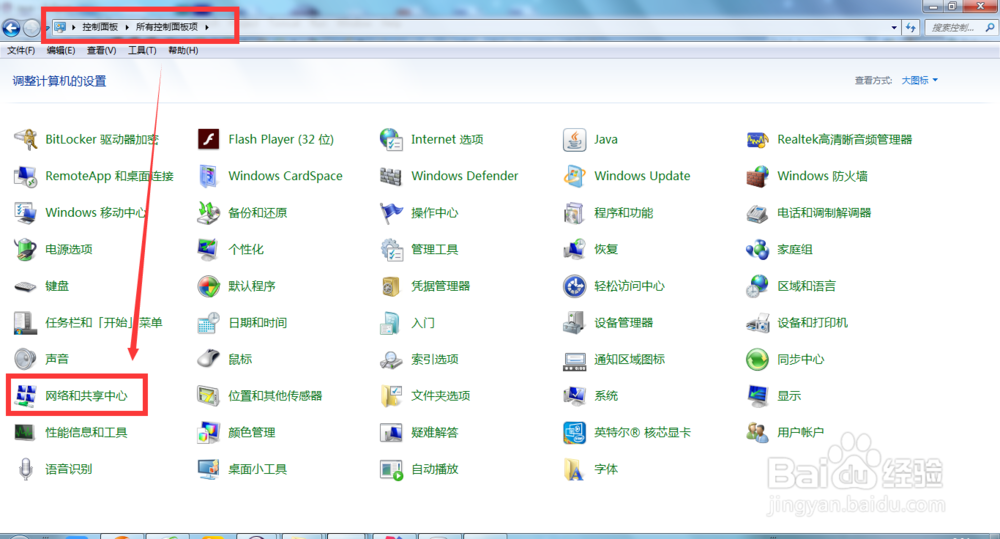The width and height of the screenshot is (1000, 539).
Task: Open the 网络和共享中心 icon
Action: point(26,395)
